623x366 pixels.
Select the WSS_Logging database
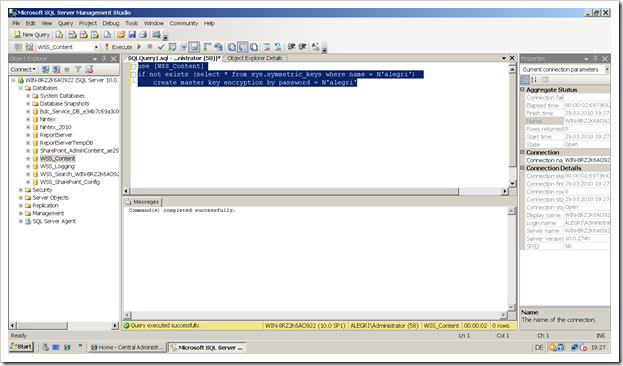pos(57,167)
